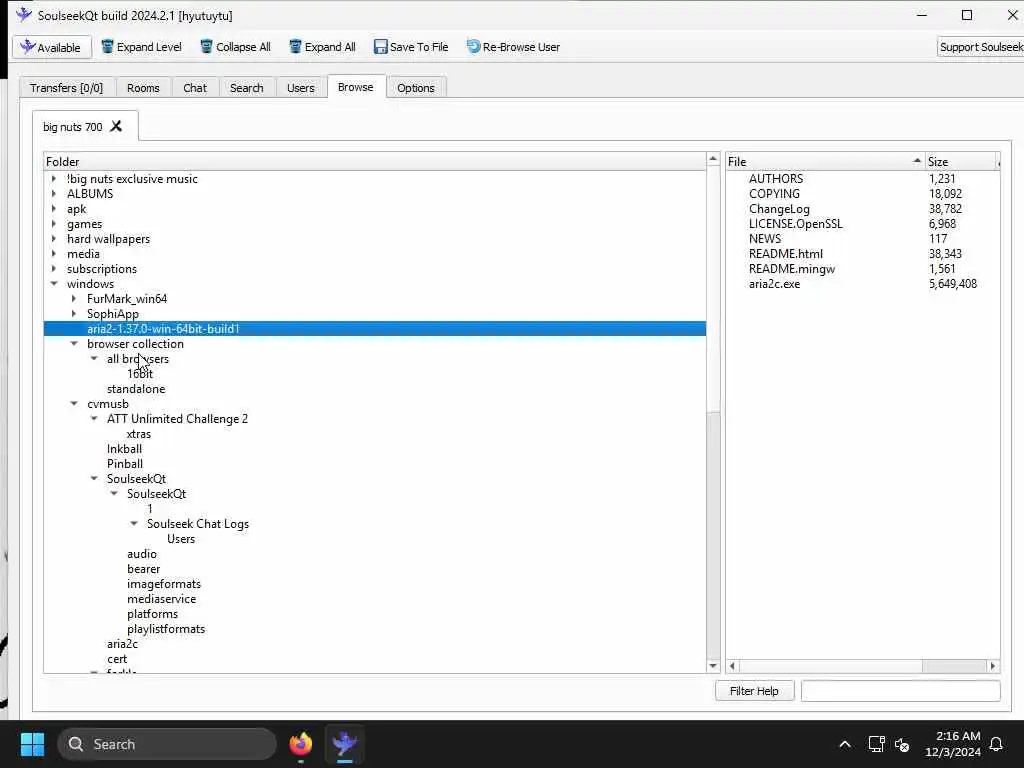Click the taskbar Search box
Image resolution: width=1024 pixels, height=768 pixels.
coord(167,744)
